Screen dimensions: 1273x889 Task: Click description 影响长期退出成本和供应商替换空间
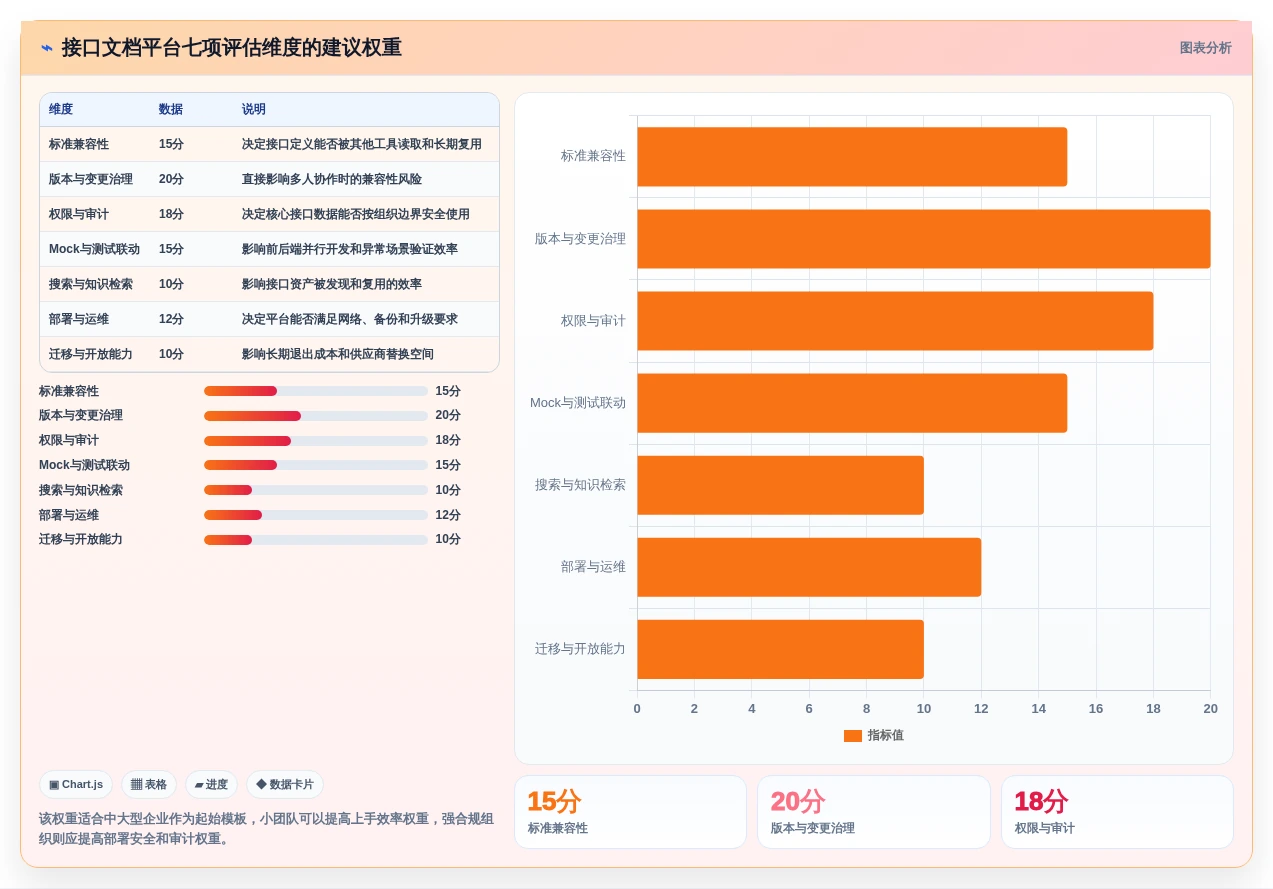[x=338, y=354]
